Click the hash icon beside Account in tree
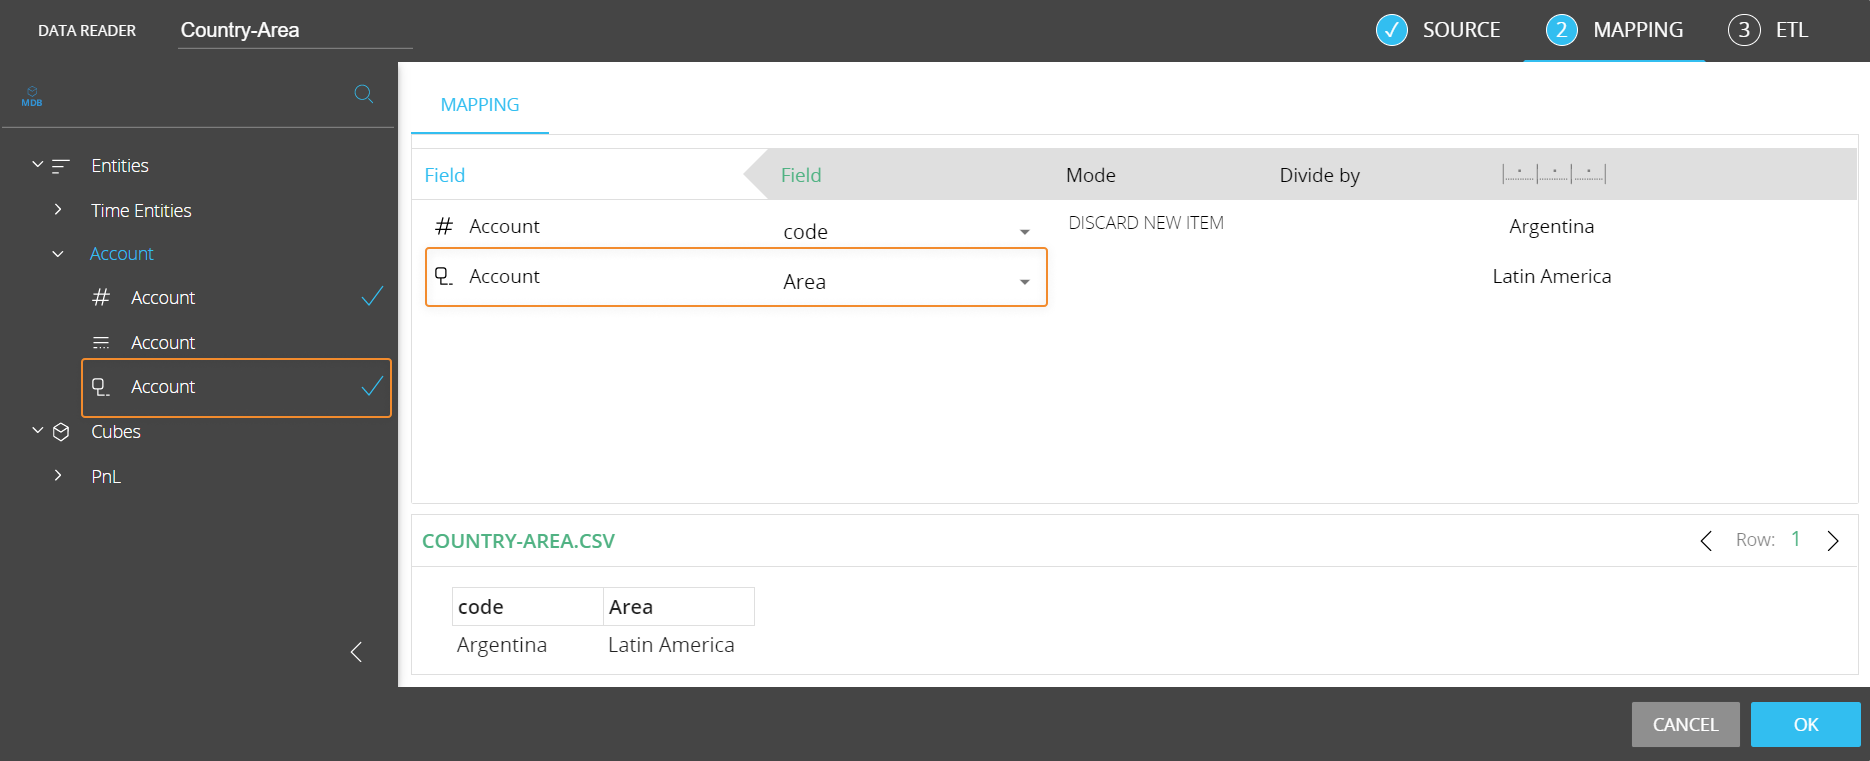1870x761 pixels. pyautogui.click(x=101, y=298)
